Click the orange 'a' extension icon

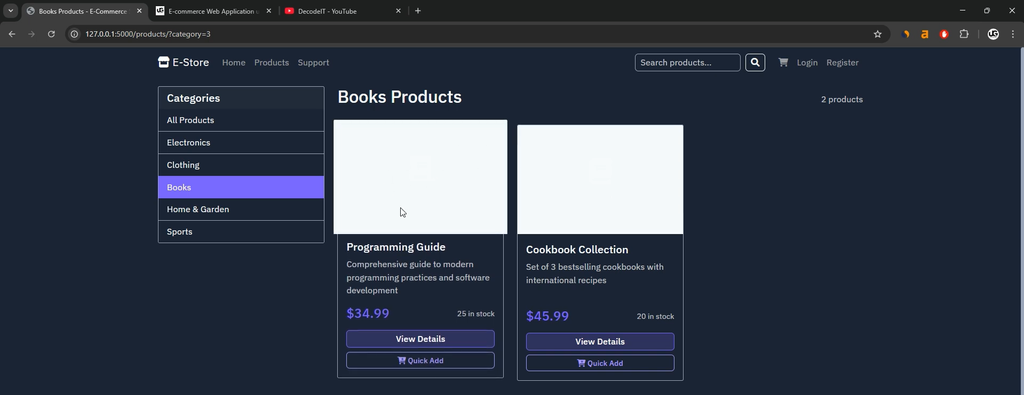click(x=925, y=34)
